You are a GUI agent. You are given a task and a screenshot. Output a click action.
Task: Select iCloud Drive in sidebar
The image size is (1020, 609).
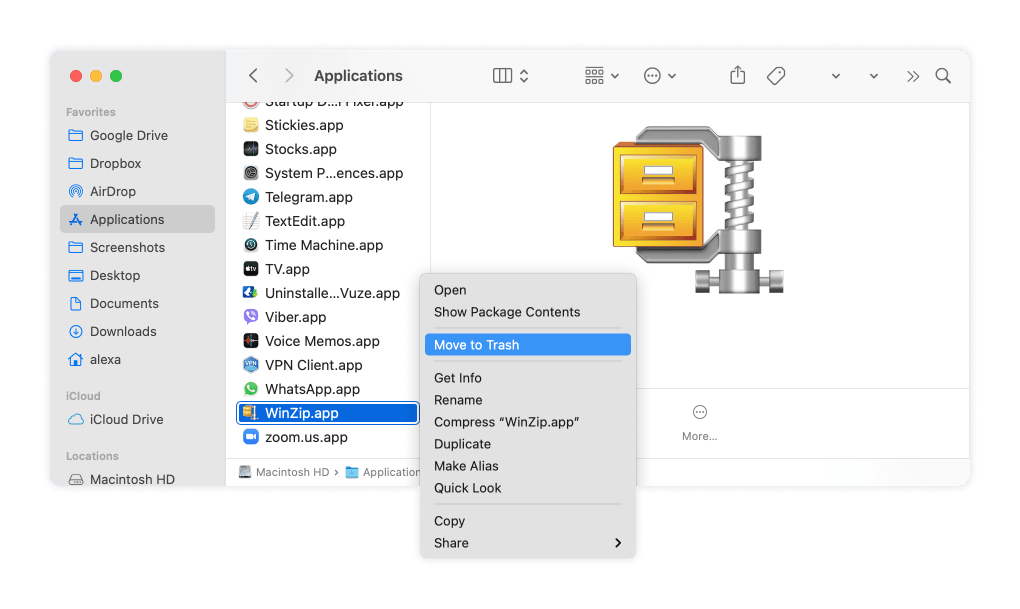126,419
